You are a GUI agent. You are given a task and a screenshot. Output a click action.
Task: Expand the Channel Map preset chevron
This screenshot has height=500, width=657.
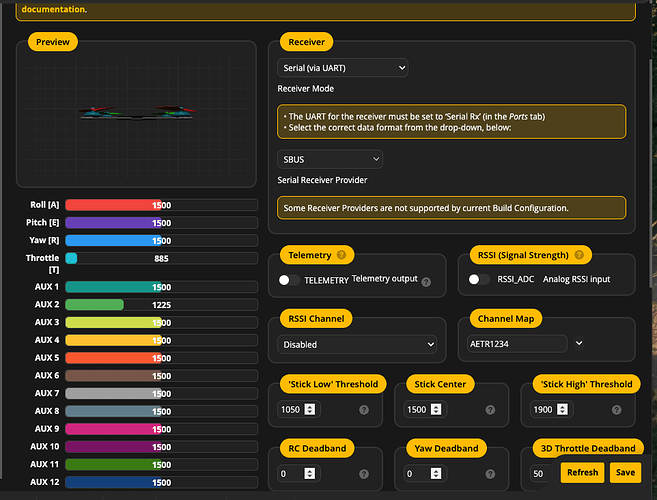tap(579, 343)
